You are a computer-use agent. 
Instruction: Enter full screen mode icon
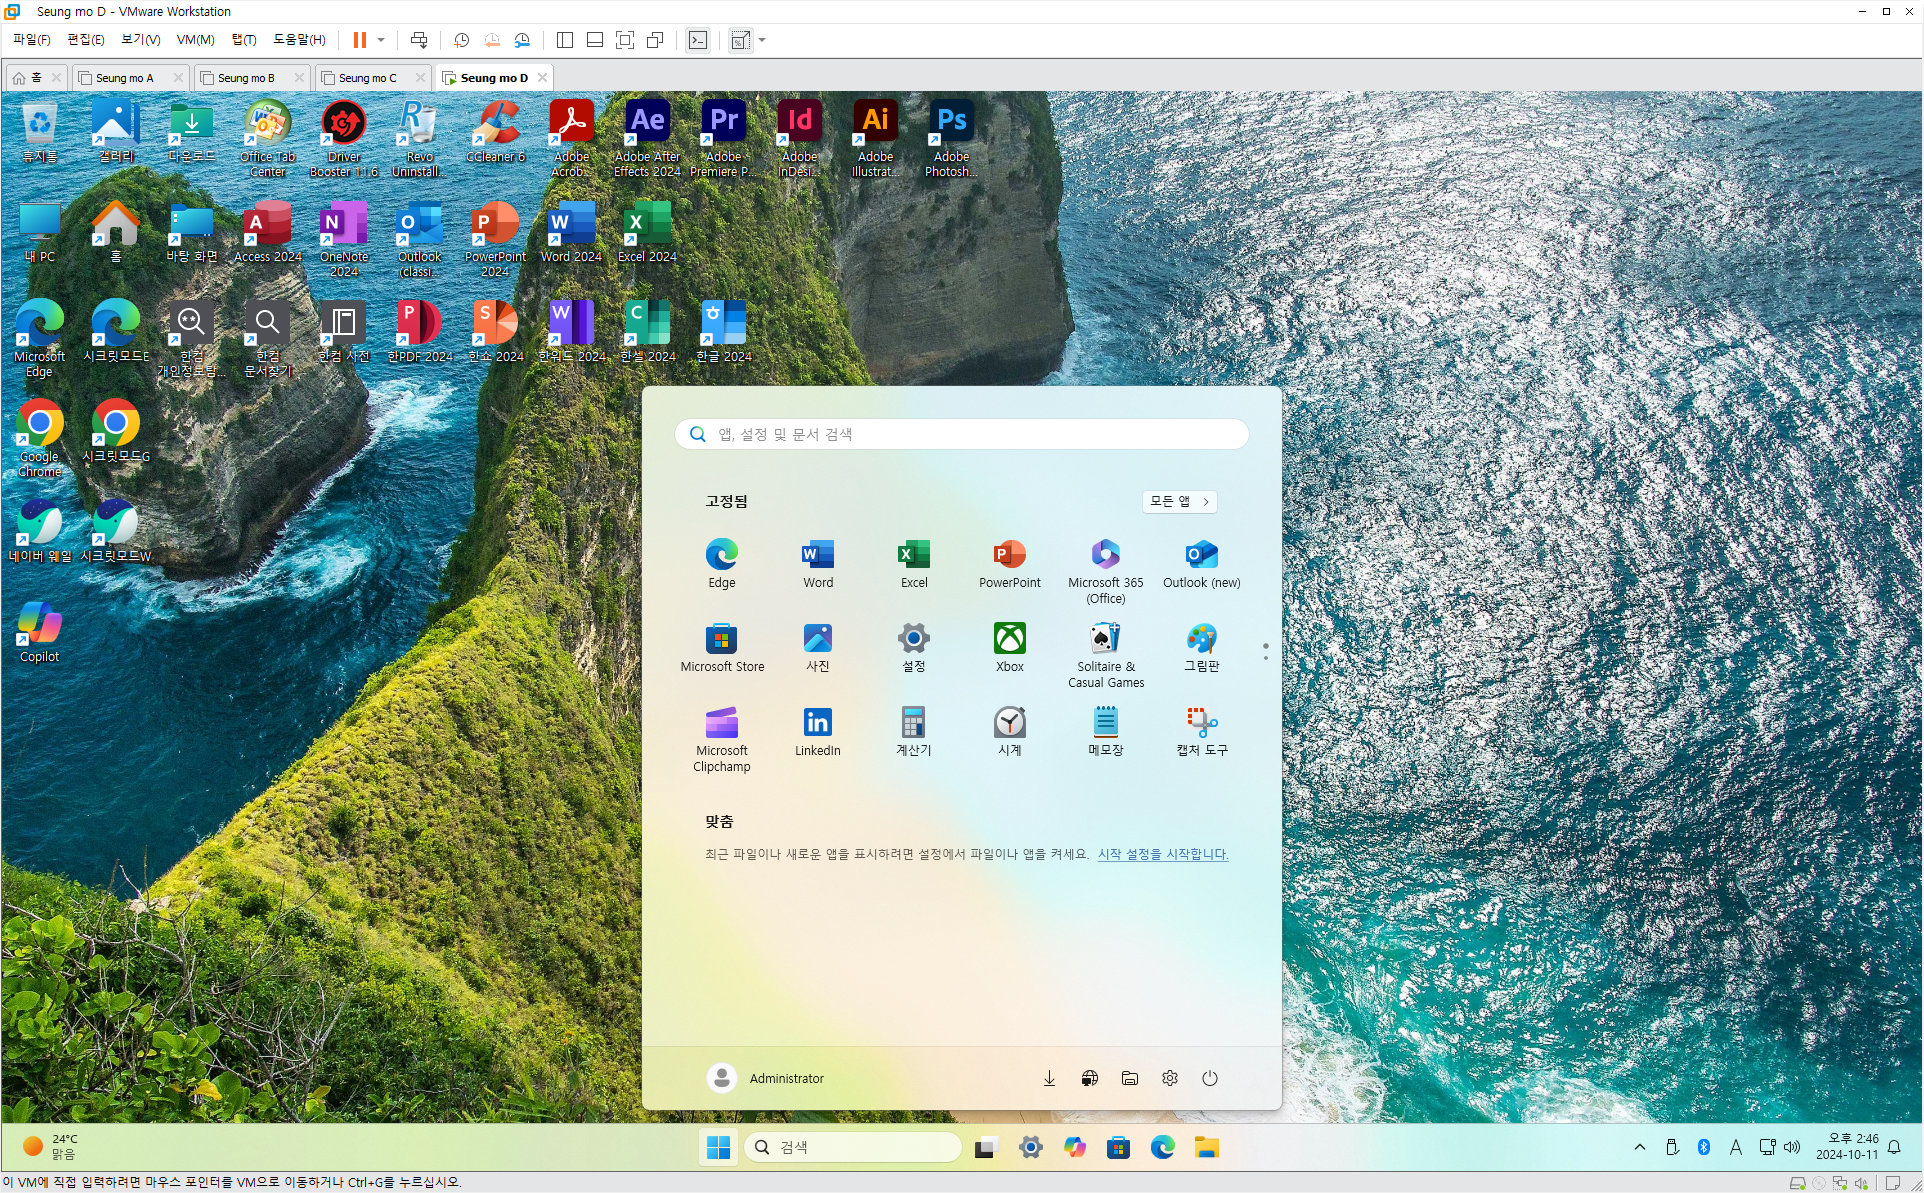tap(625, 40)
